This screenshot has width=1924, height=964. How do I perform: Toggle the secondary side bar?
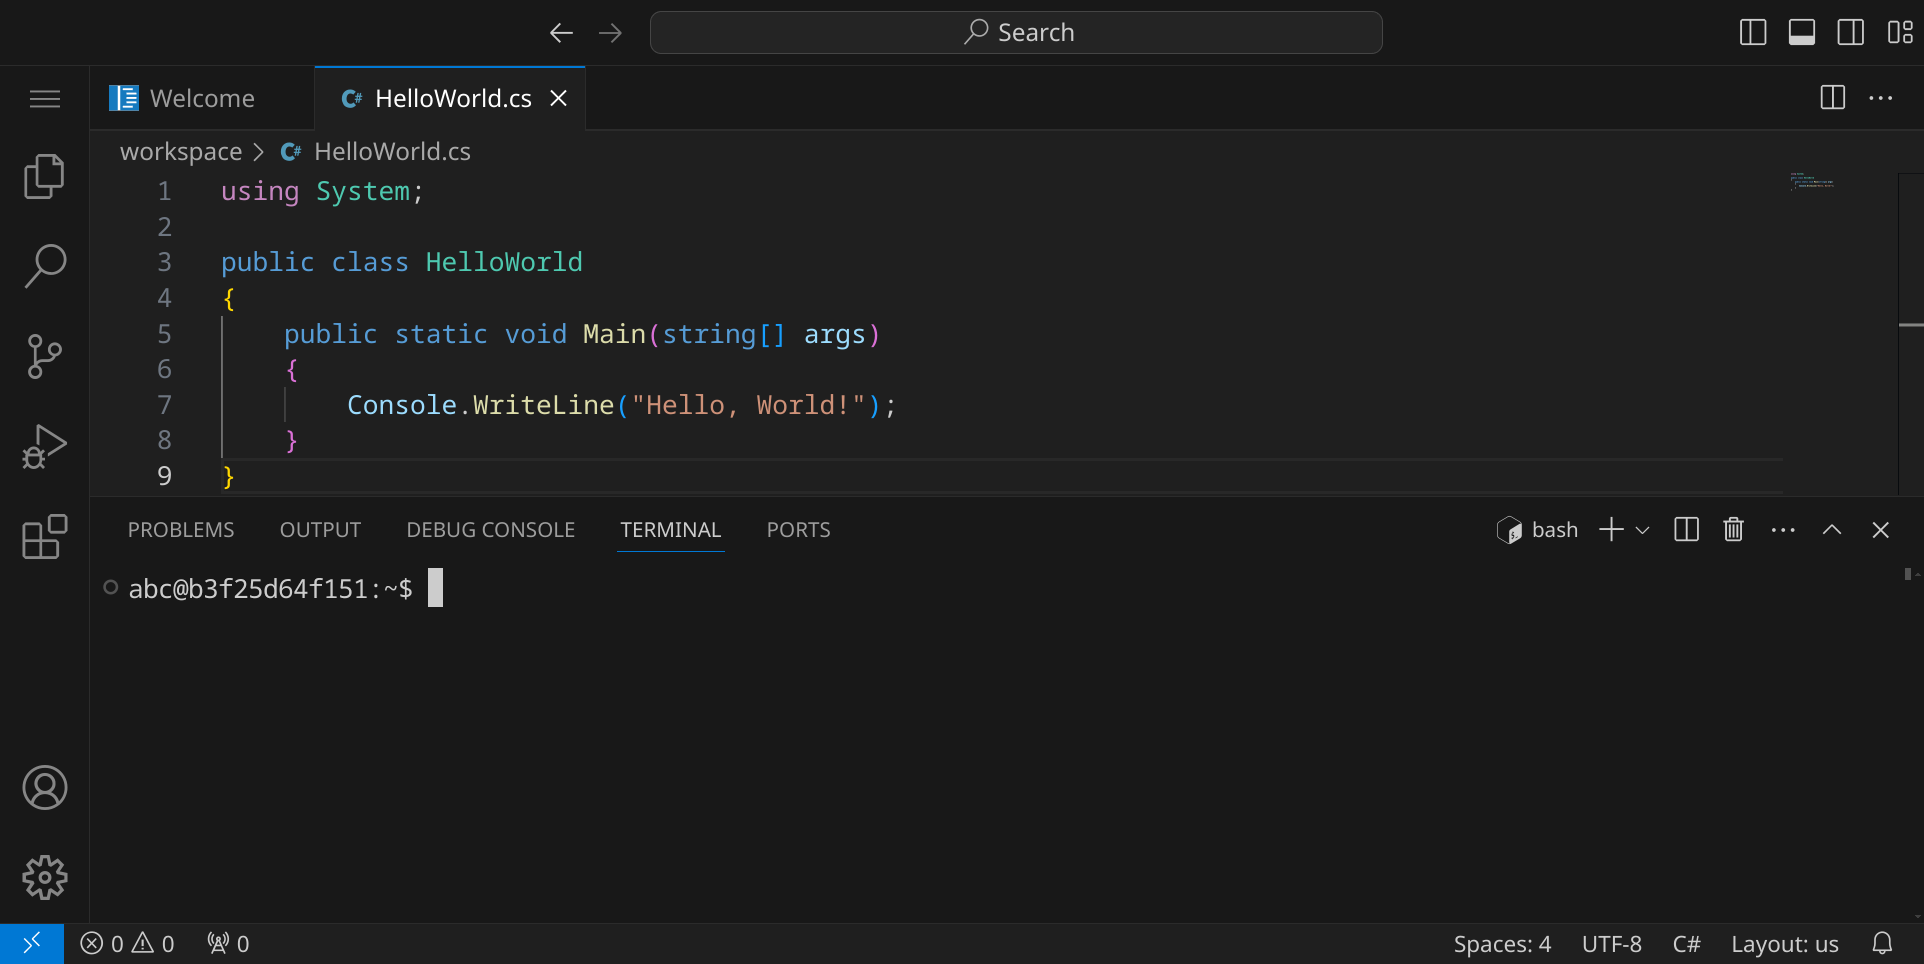(1851, 32)
